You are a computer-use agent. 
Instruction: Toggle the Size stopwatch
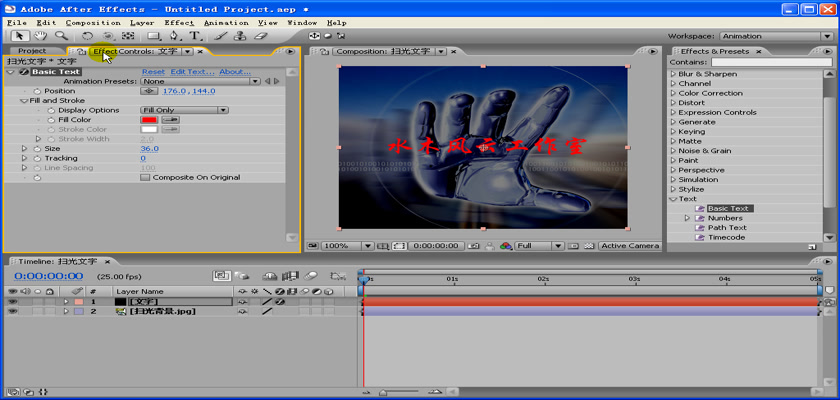[37, 149]
